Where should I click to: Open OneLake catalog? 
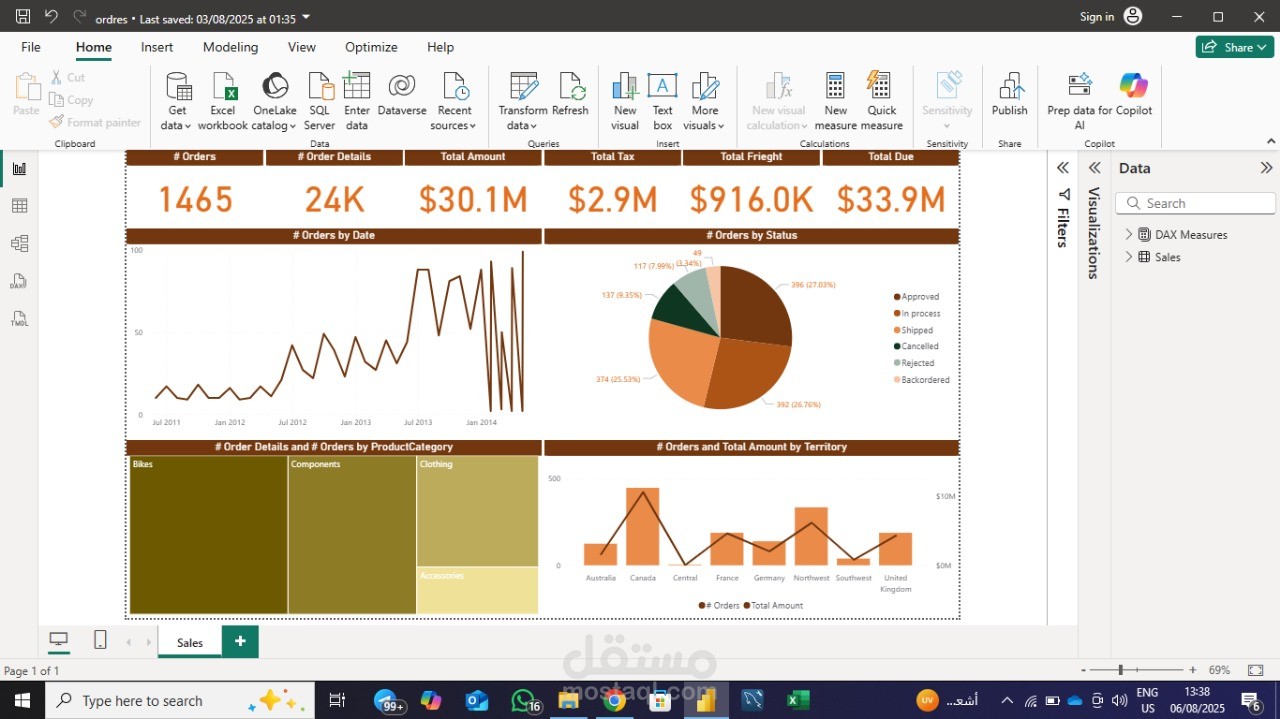(x=274, y=101)
